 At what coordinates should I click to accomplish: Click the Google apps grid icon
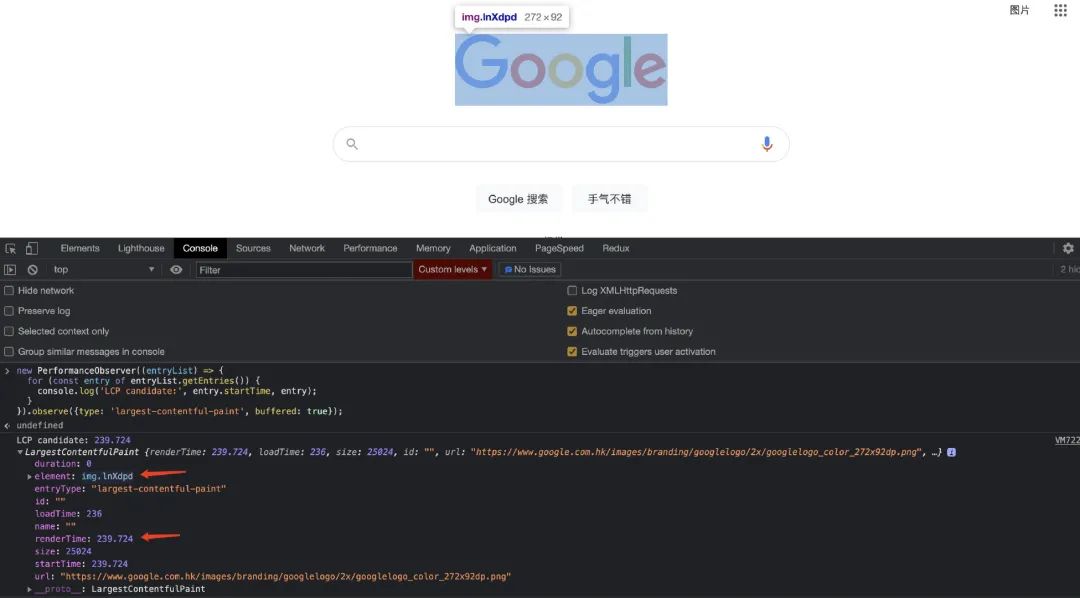tap(1060, 10)
